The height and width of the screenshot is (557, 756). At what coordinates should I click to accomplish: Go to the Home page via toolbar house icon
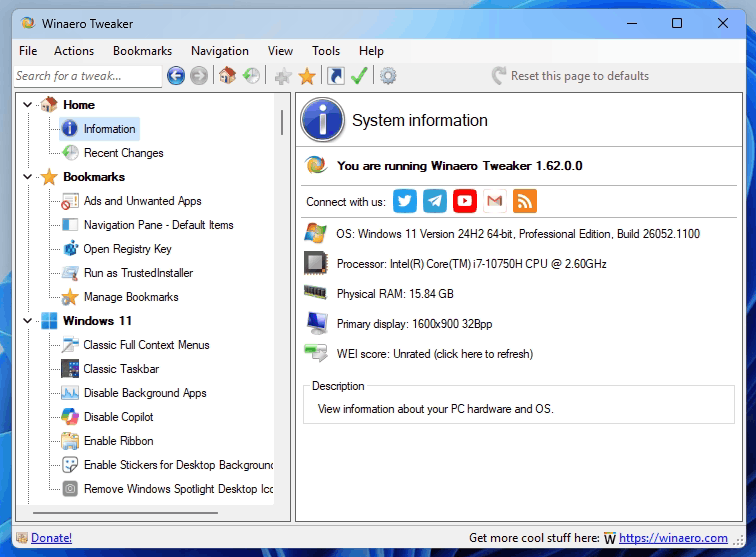click(x=227, y=76)
